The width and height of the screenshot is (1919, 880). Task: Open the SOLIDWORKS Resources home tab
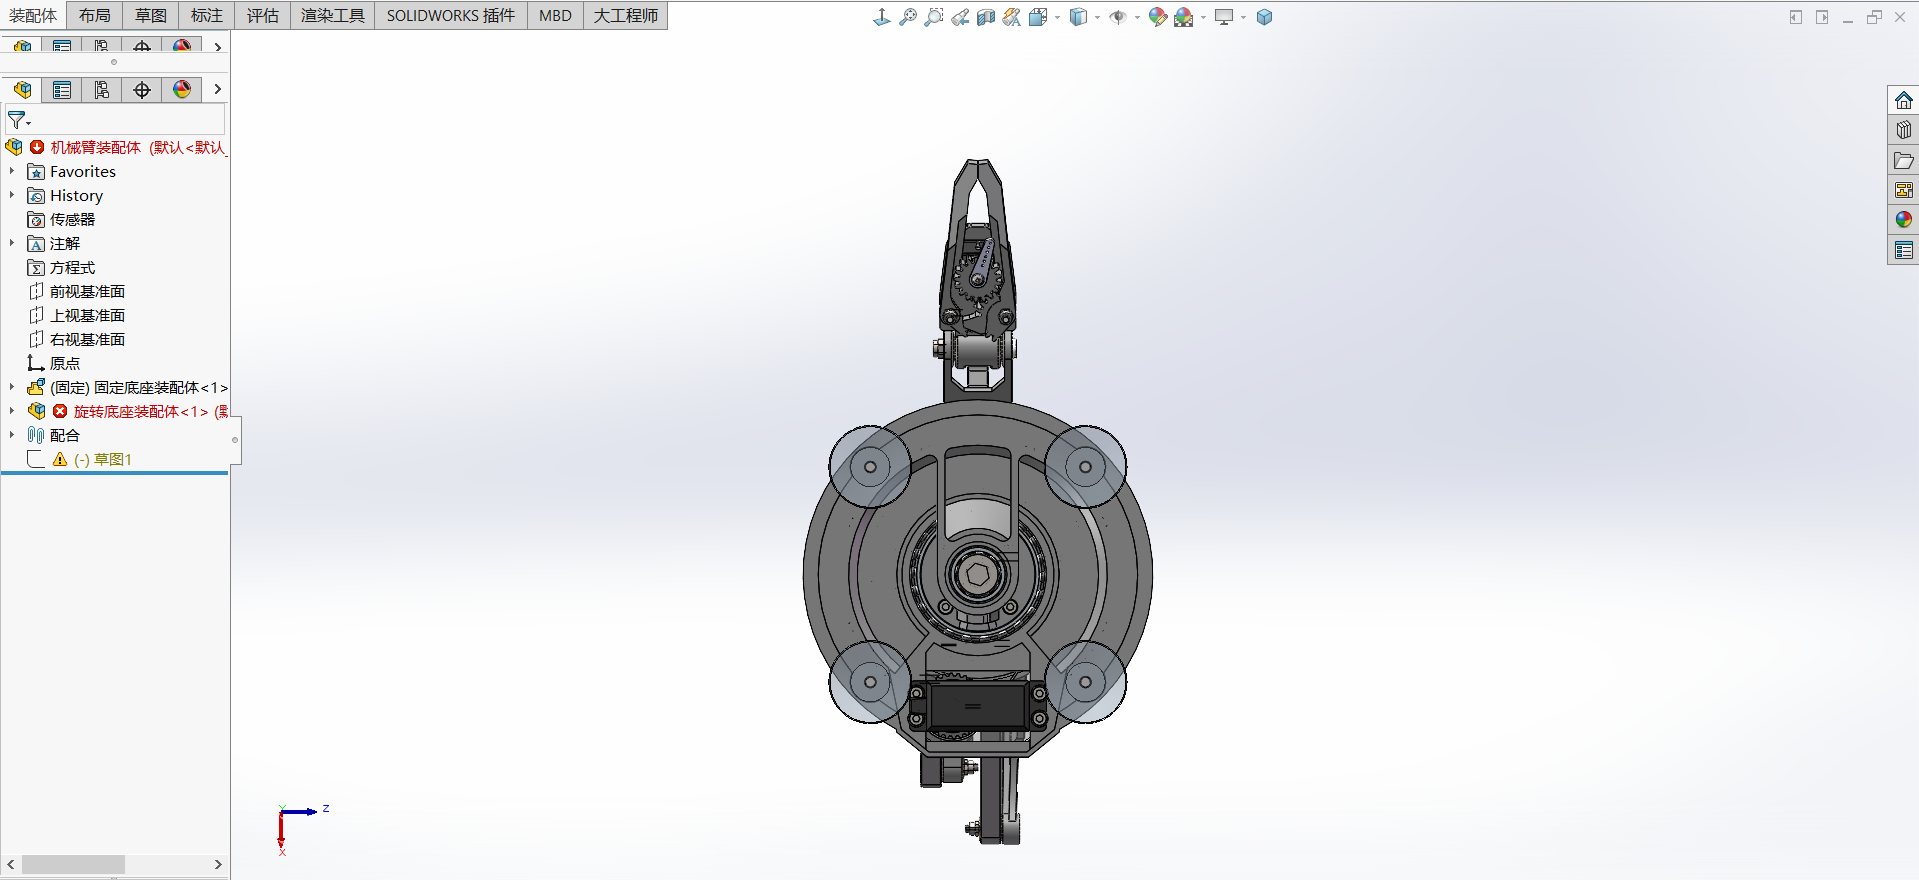pos(1904,101)
